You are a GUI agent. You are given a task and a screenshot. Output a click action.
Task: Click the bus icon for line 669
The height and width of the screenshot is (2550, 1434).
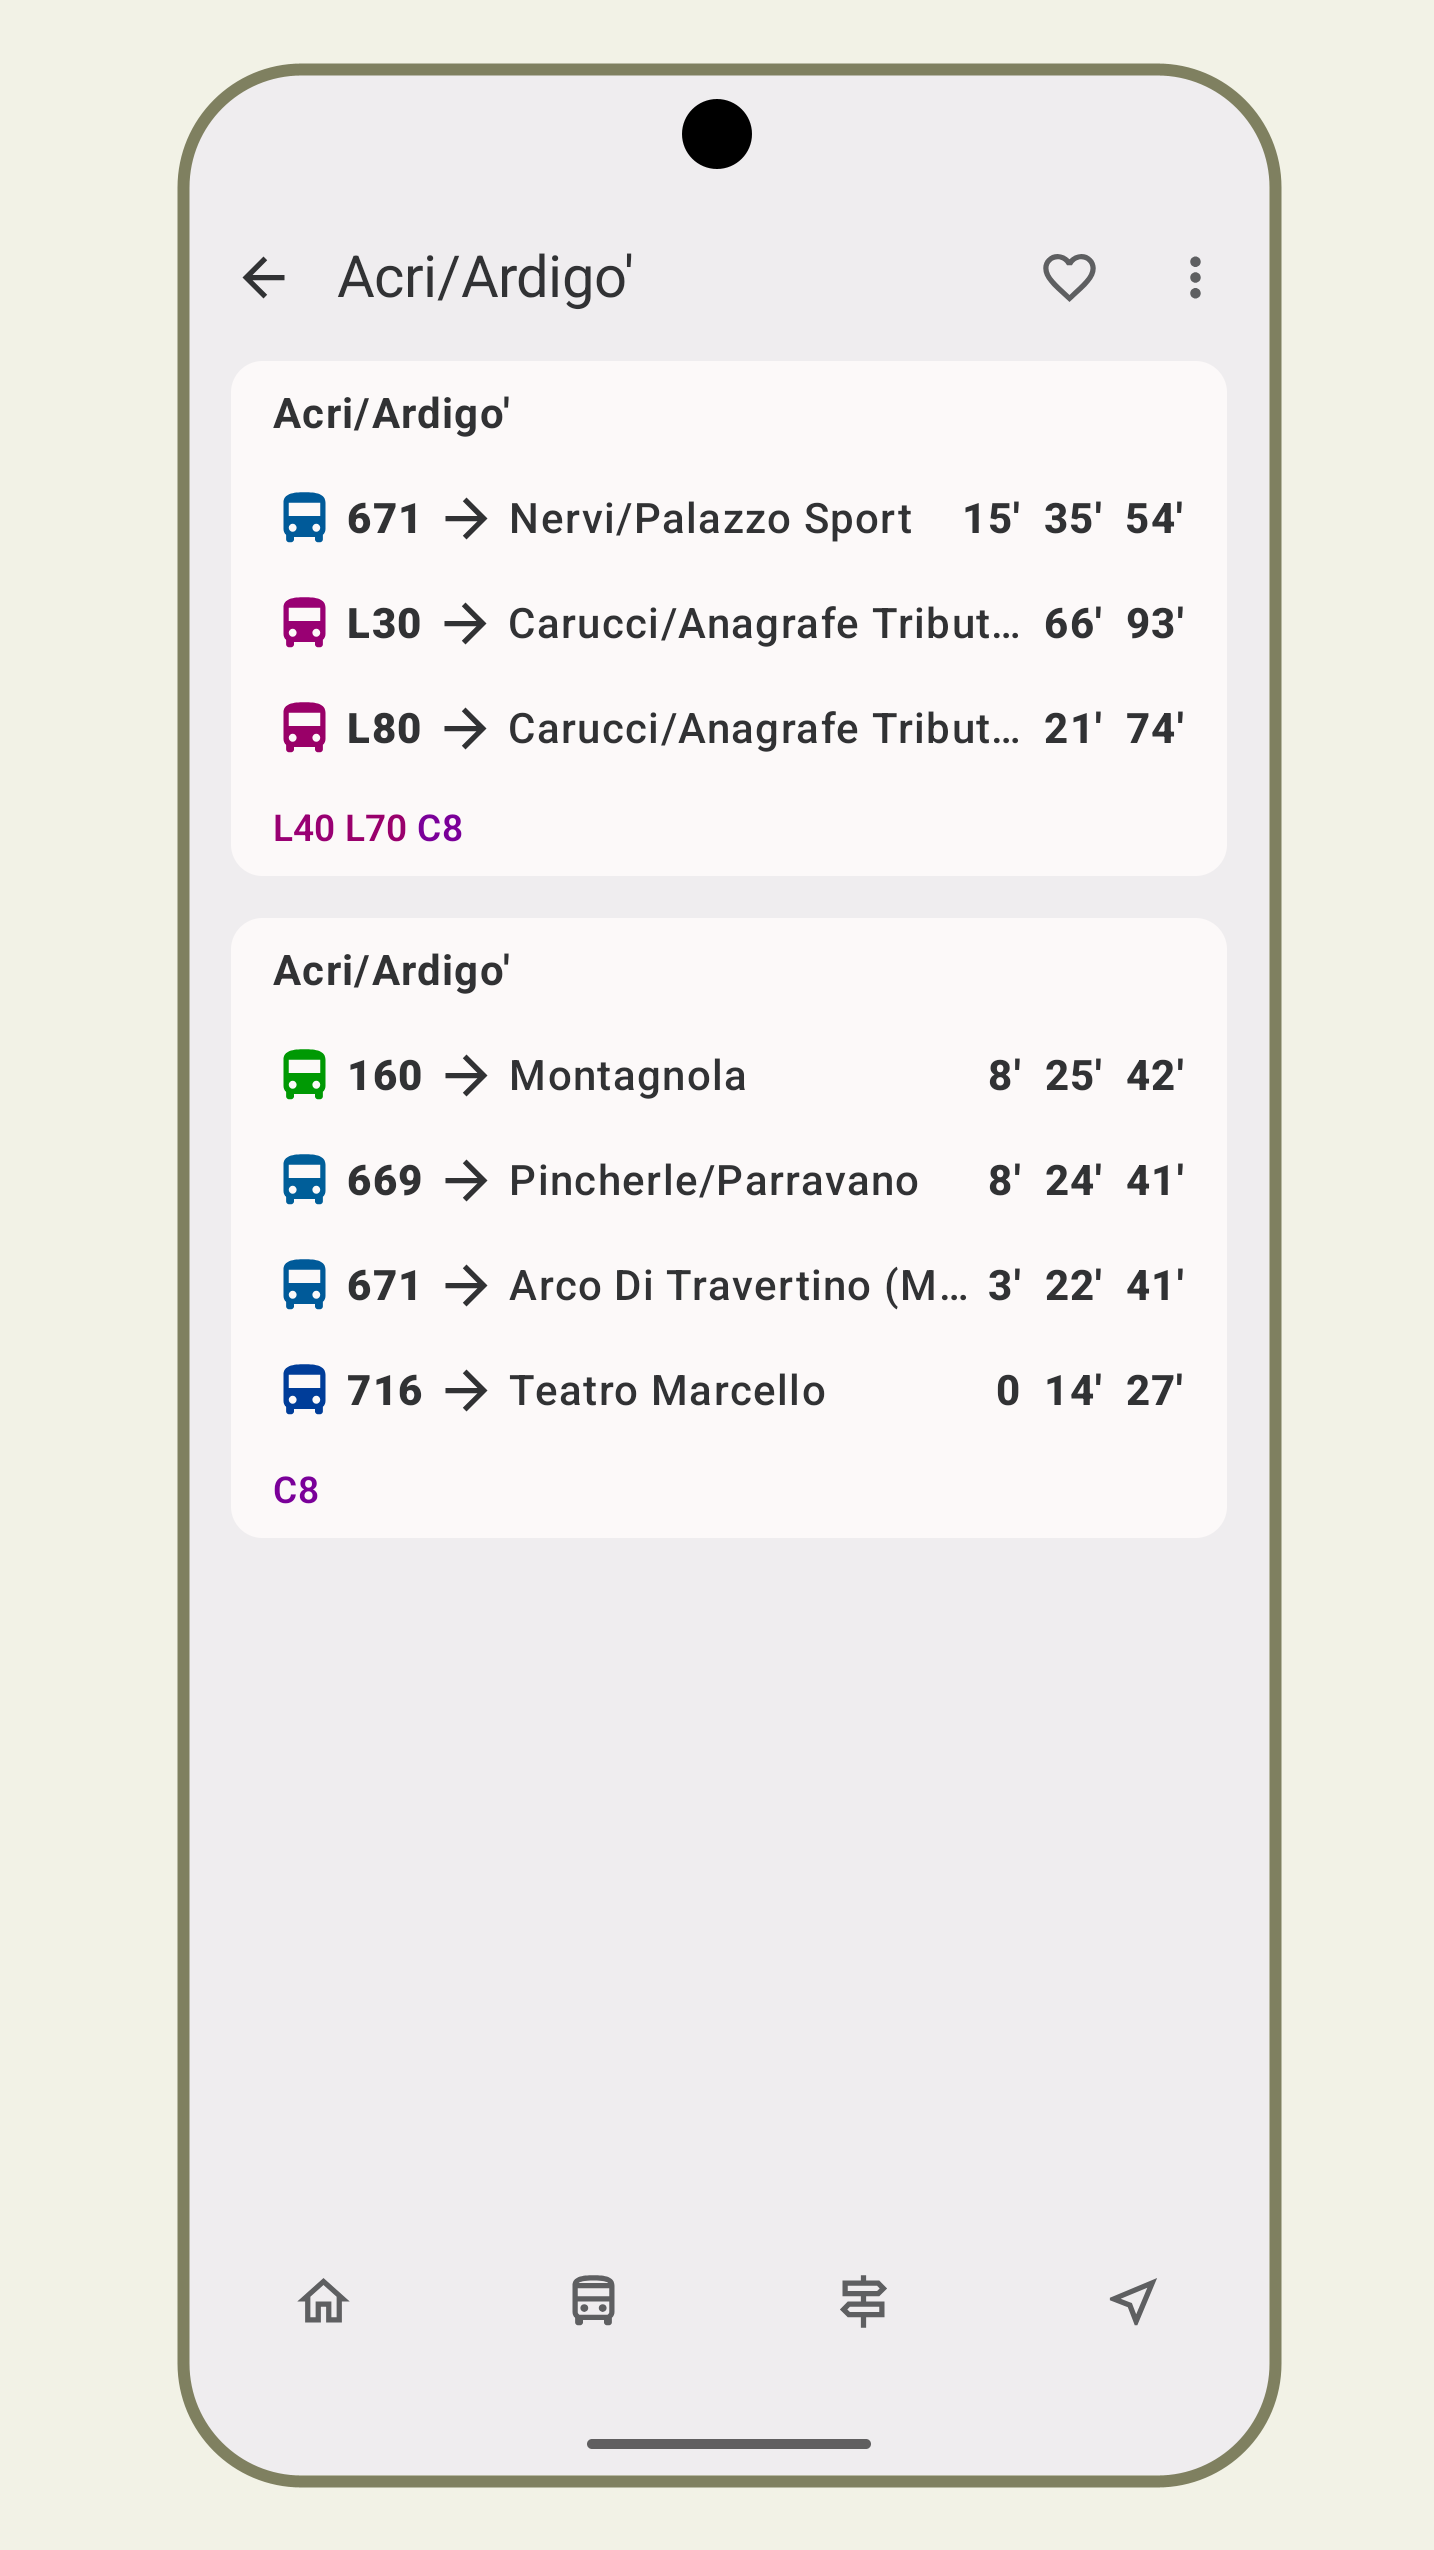click(304, 1181)
